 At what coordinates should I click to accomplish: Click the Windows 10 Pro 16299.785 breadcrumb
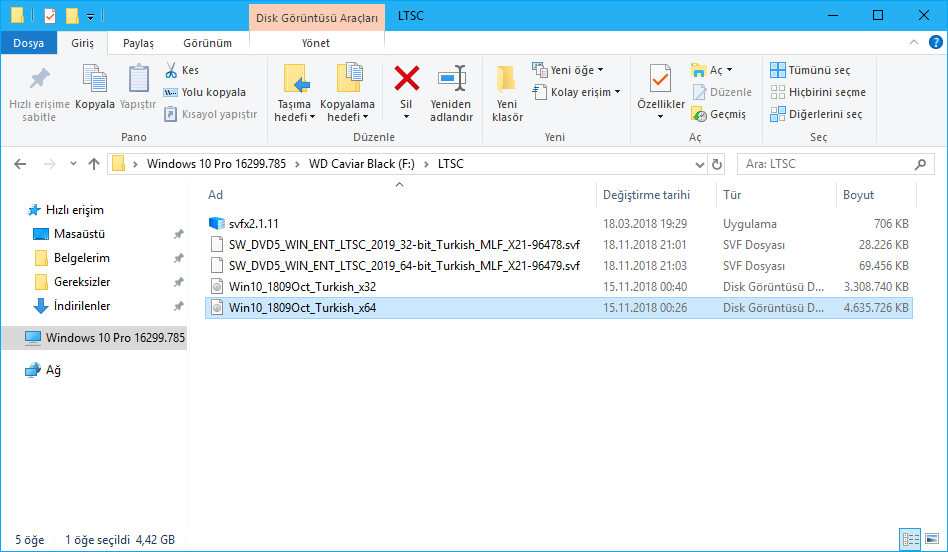click(216, 164)
